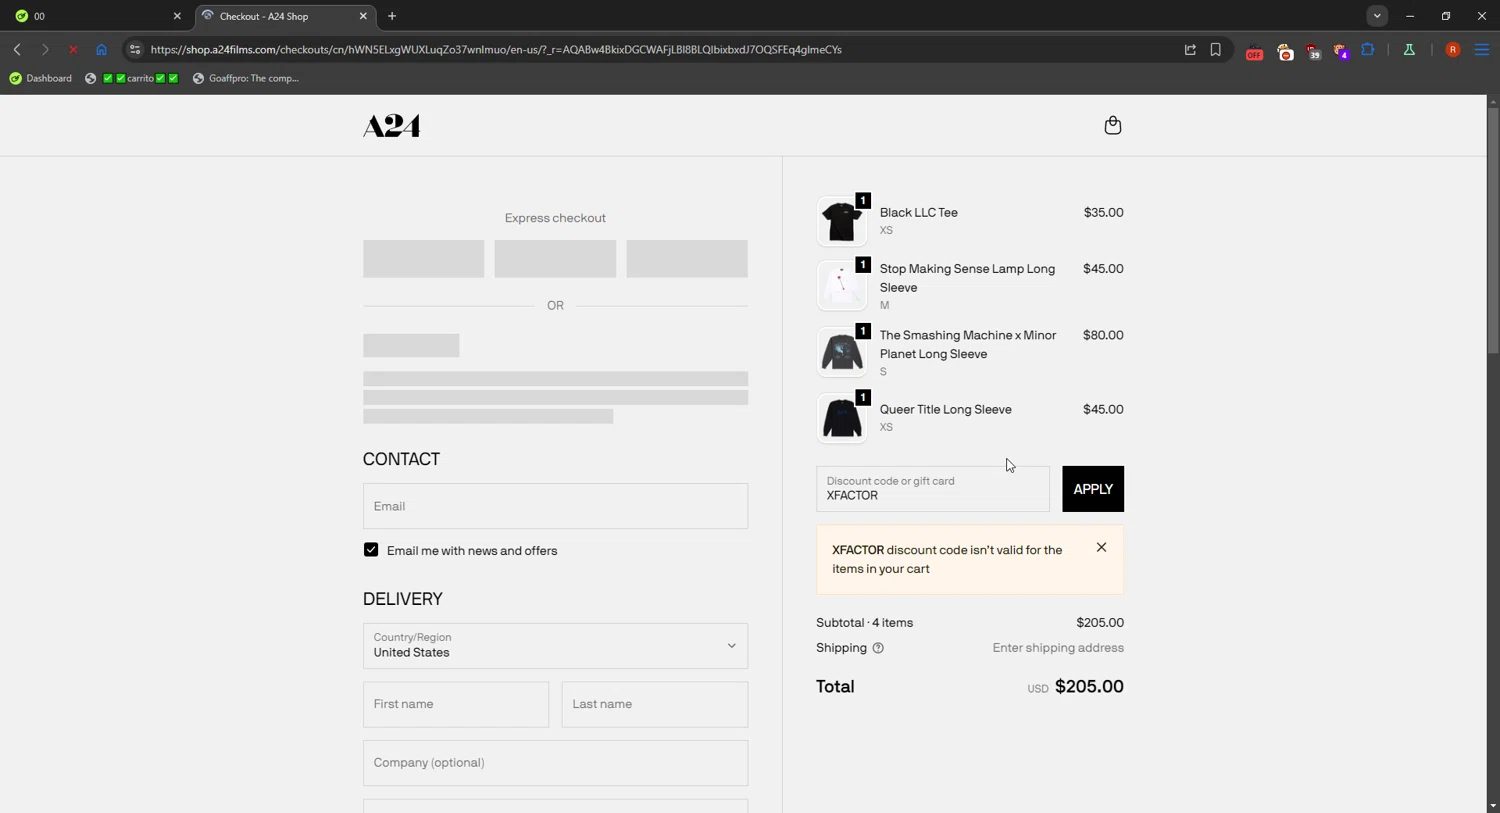Image resolution: width=1500 pixels, height=813 pixels.
Task: Click the Stop Making Sense Lamp thumbnail
Action: [842, 285]
